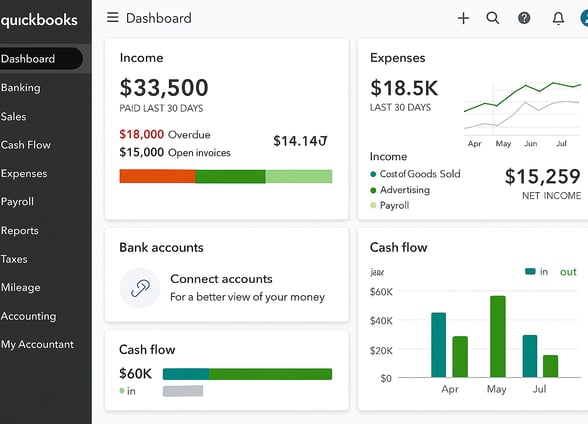This screenshot has width=588, height=424.
Task: Click the $33,500 paid income figure
Action: [x=164, y=87]
